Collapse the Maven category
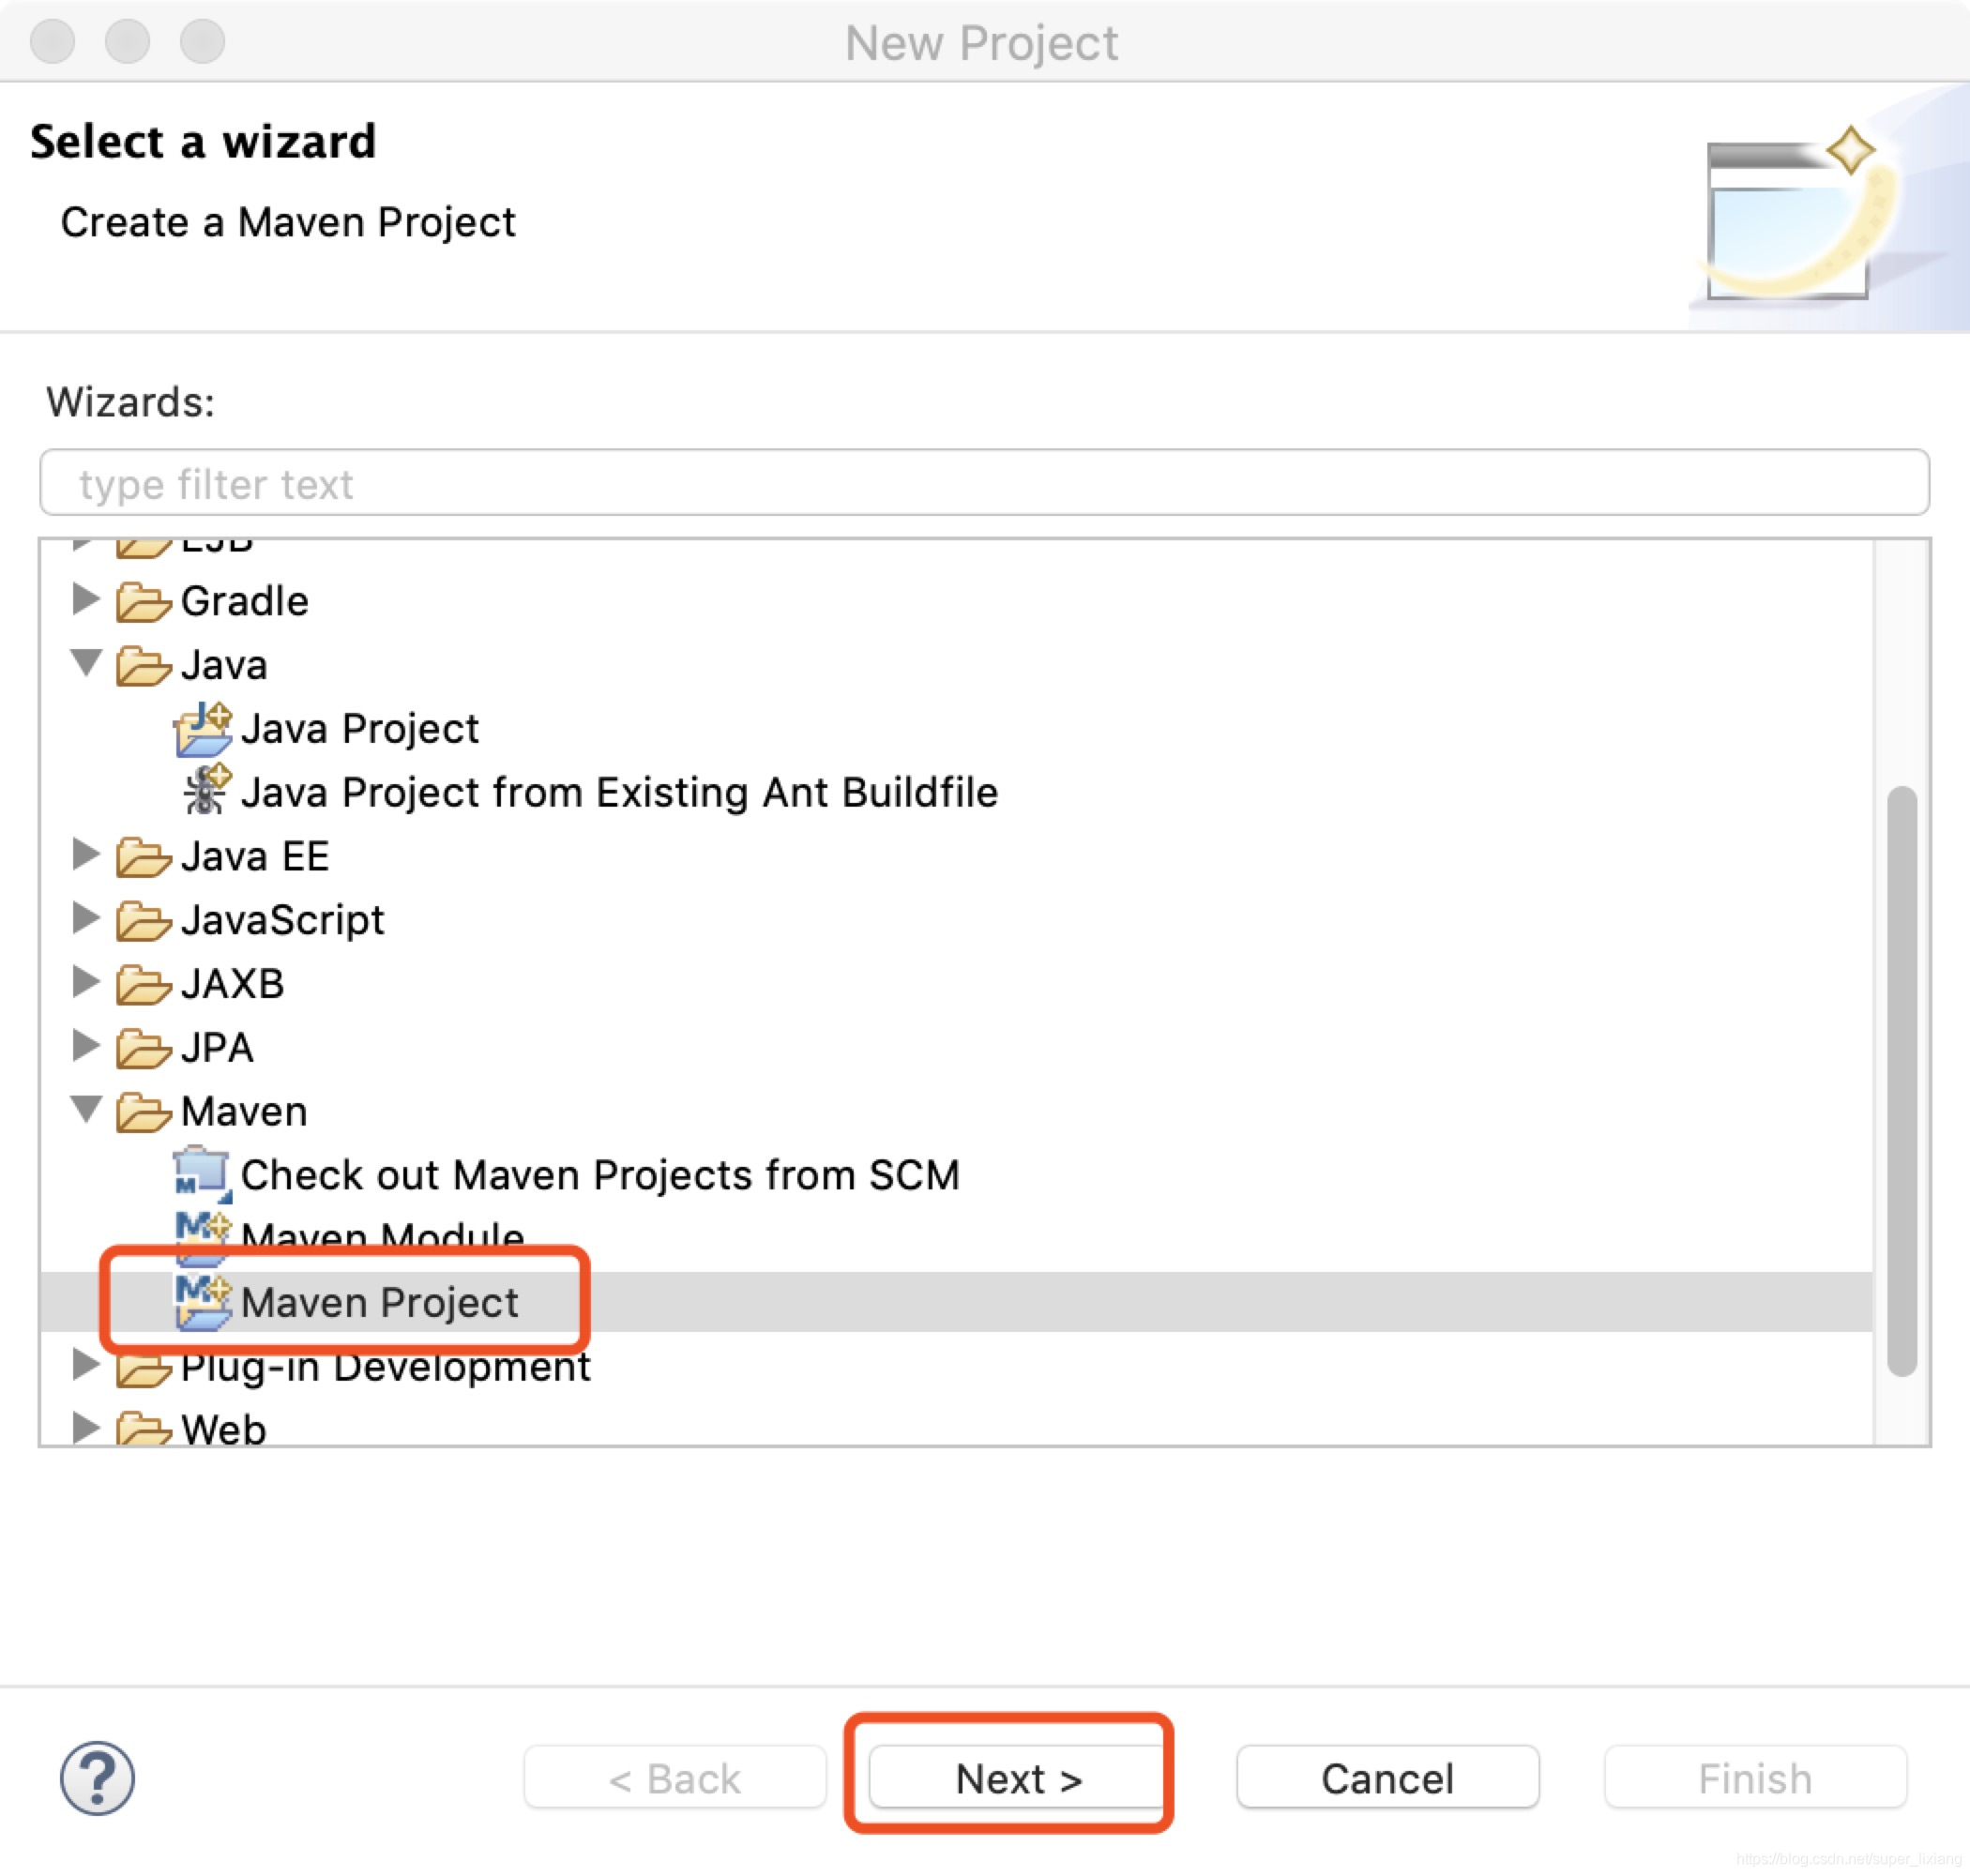 [87, 1109]
